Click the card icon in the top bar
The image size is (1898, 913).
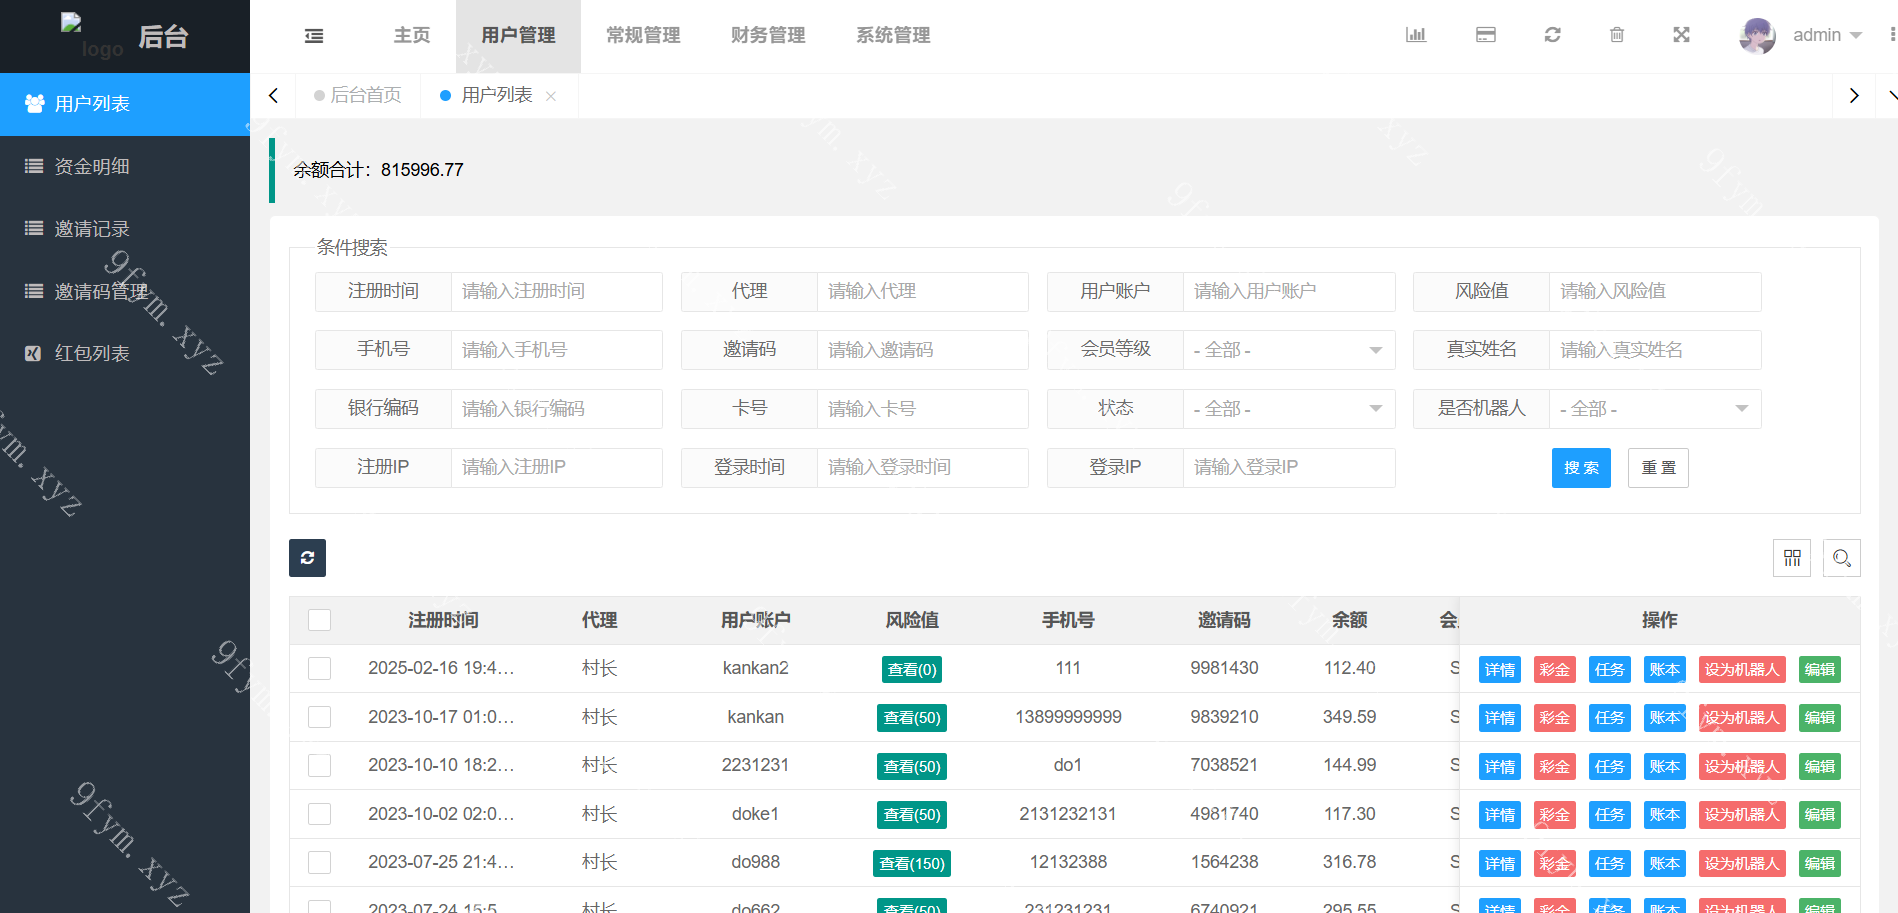(1486, 35)
